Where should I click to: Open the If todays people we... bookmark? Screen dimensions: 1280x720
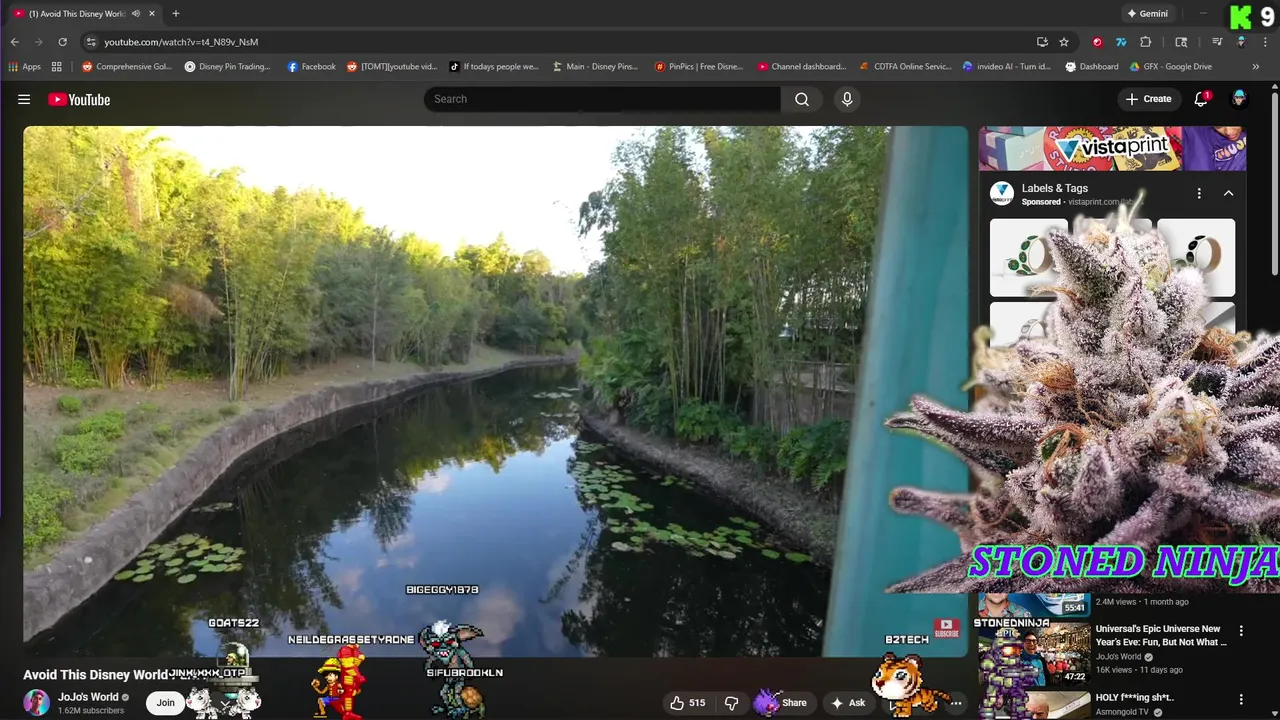[494, 67]
